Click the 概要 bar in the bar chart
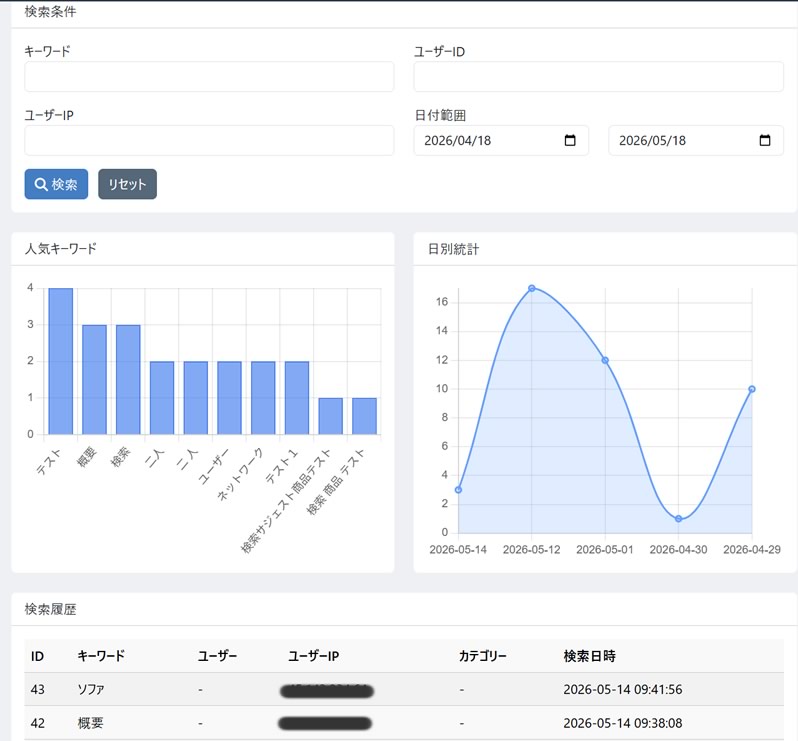 click(94, 380)
